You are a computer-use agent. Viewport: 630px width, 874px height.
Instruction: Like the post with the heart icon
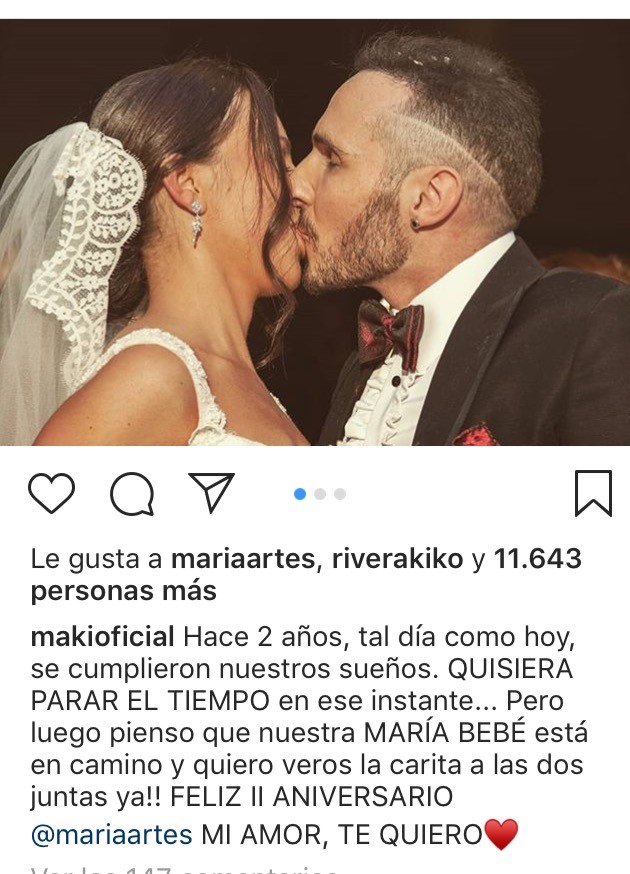coord(51,493)
